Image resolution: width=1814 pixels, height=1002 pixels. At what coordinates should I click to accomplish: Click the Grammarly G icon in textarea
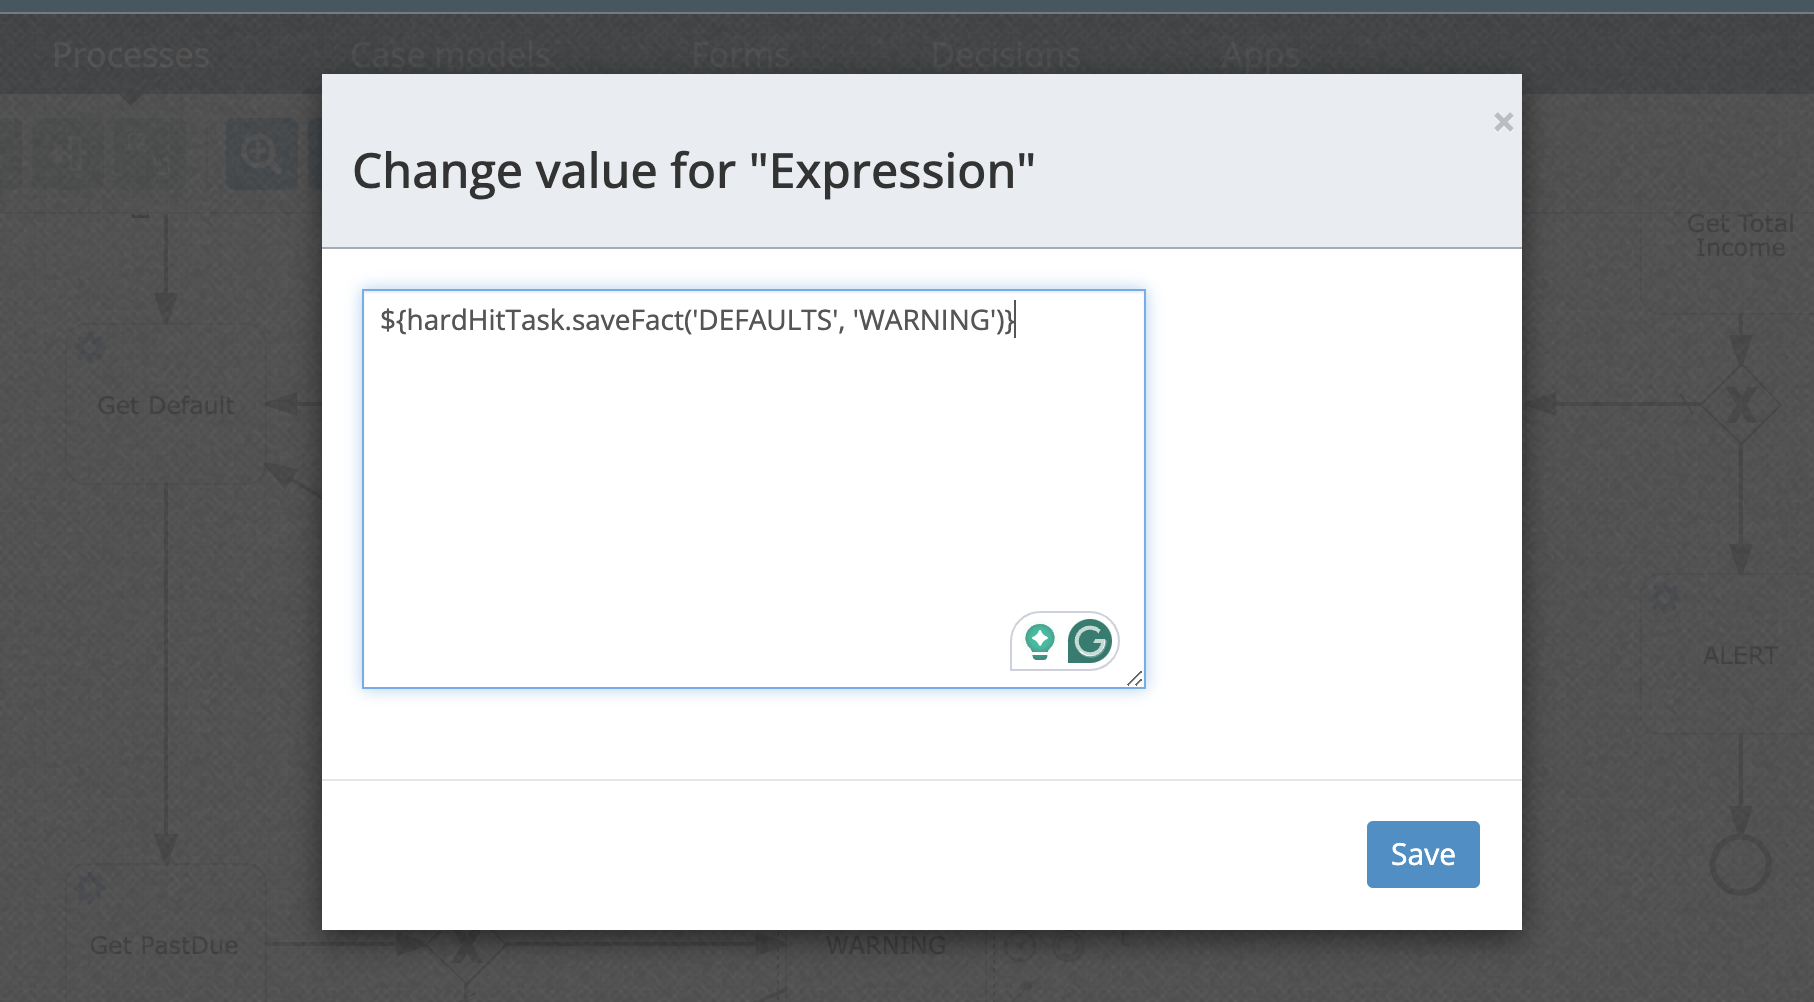click(1089, 641)
